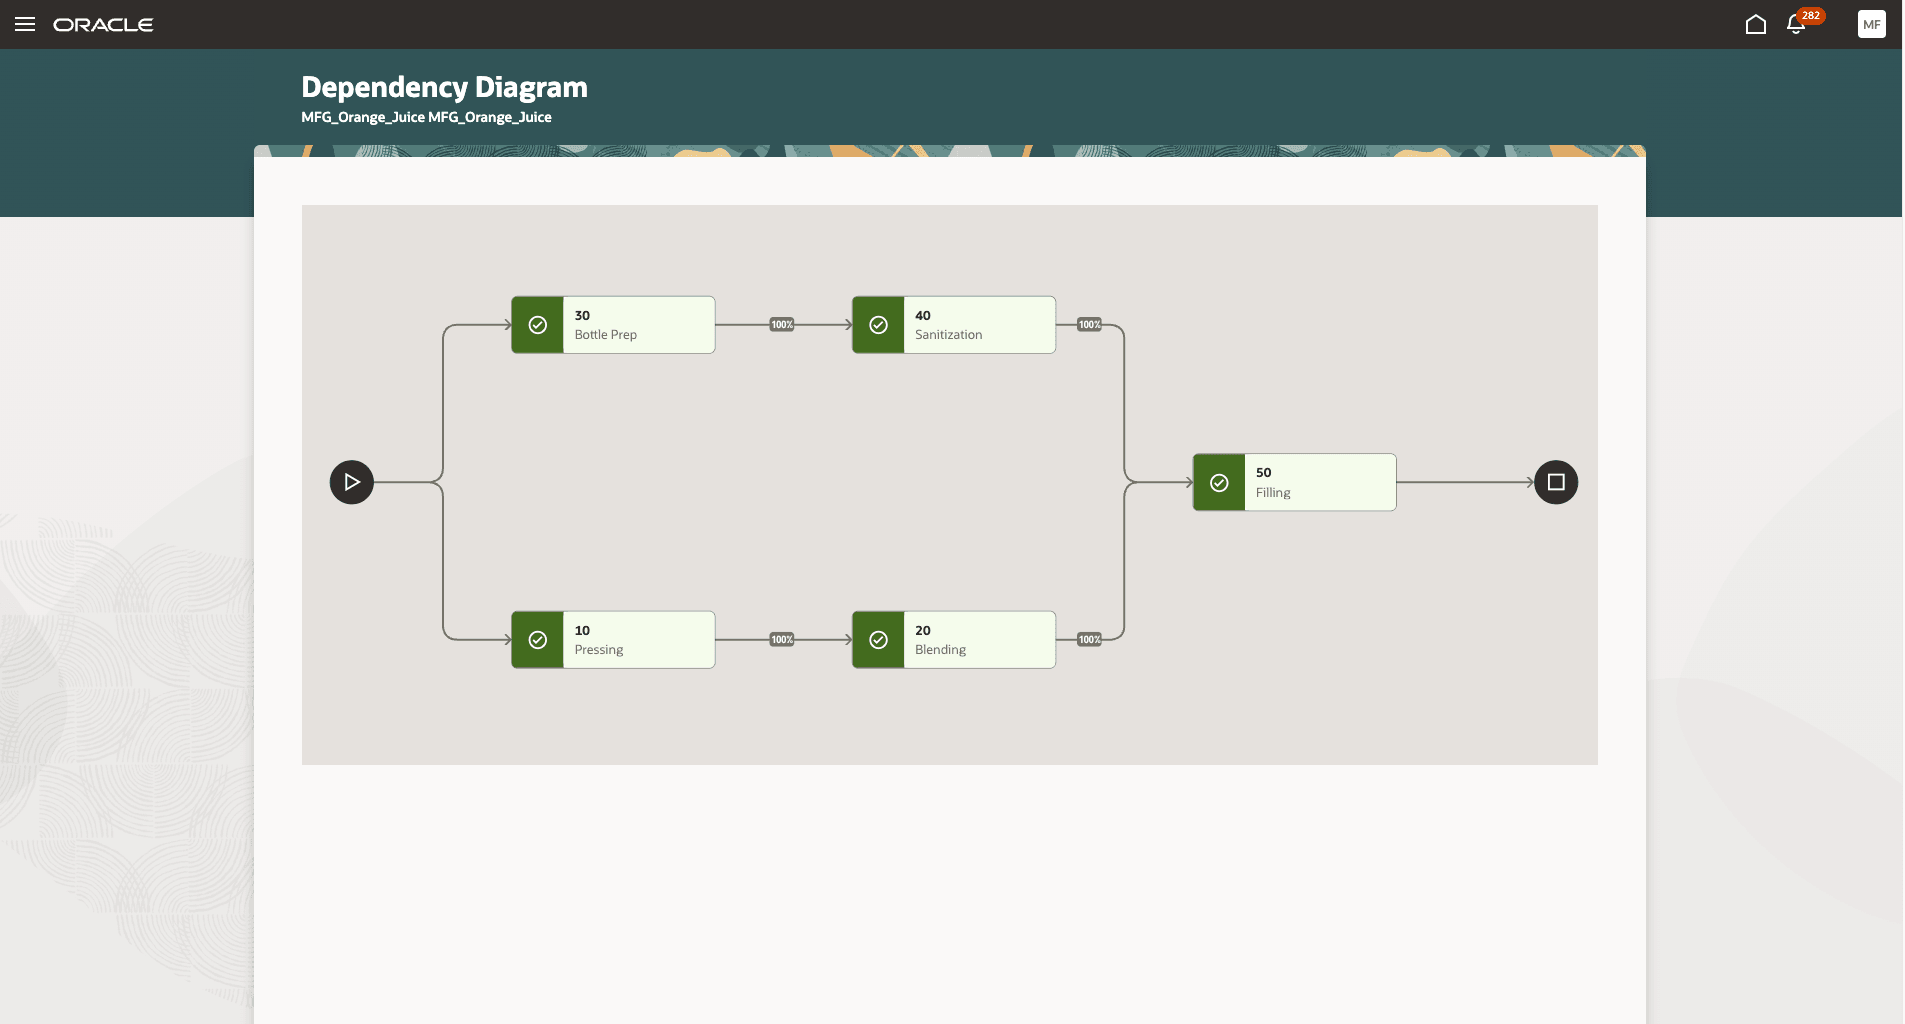Screen dimensions: 1905x1024
Task: Open the MF user profile avatar
Action: pyautogui.click(x=1871, y=24)
